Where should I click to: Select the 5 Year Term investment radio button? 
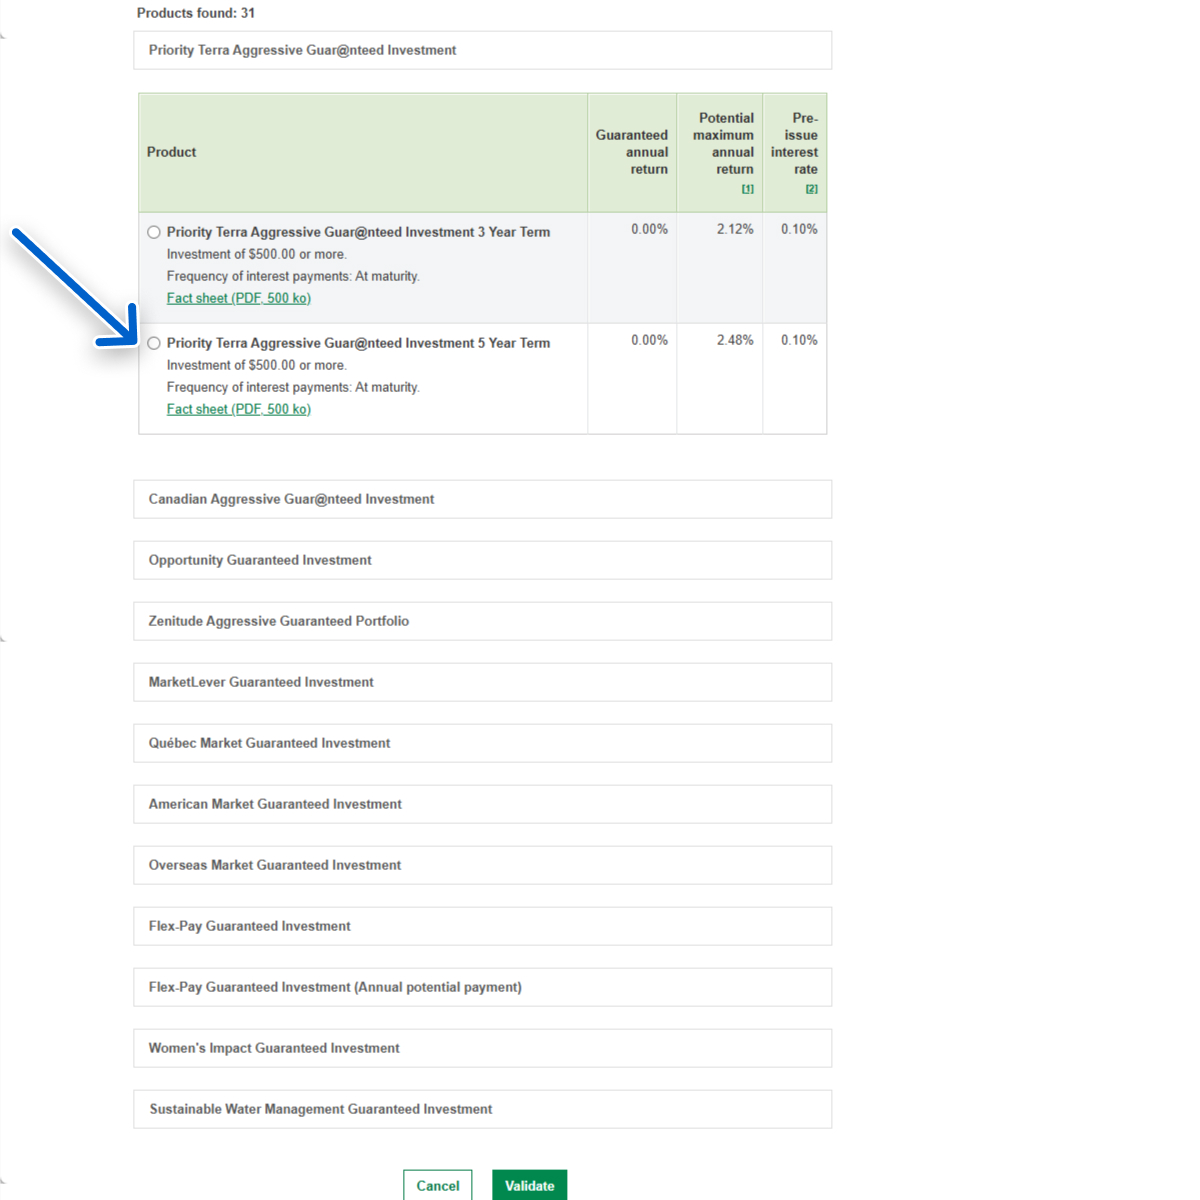154,343
